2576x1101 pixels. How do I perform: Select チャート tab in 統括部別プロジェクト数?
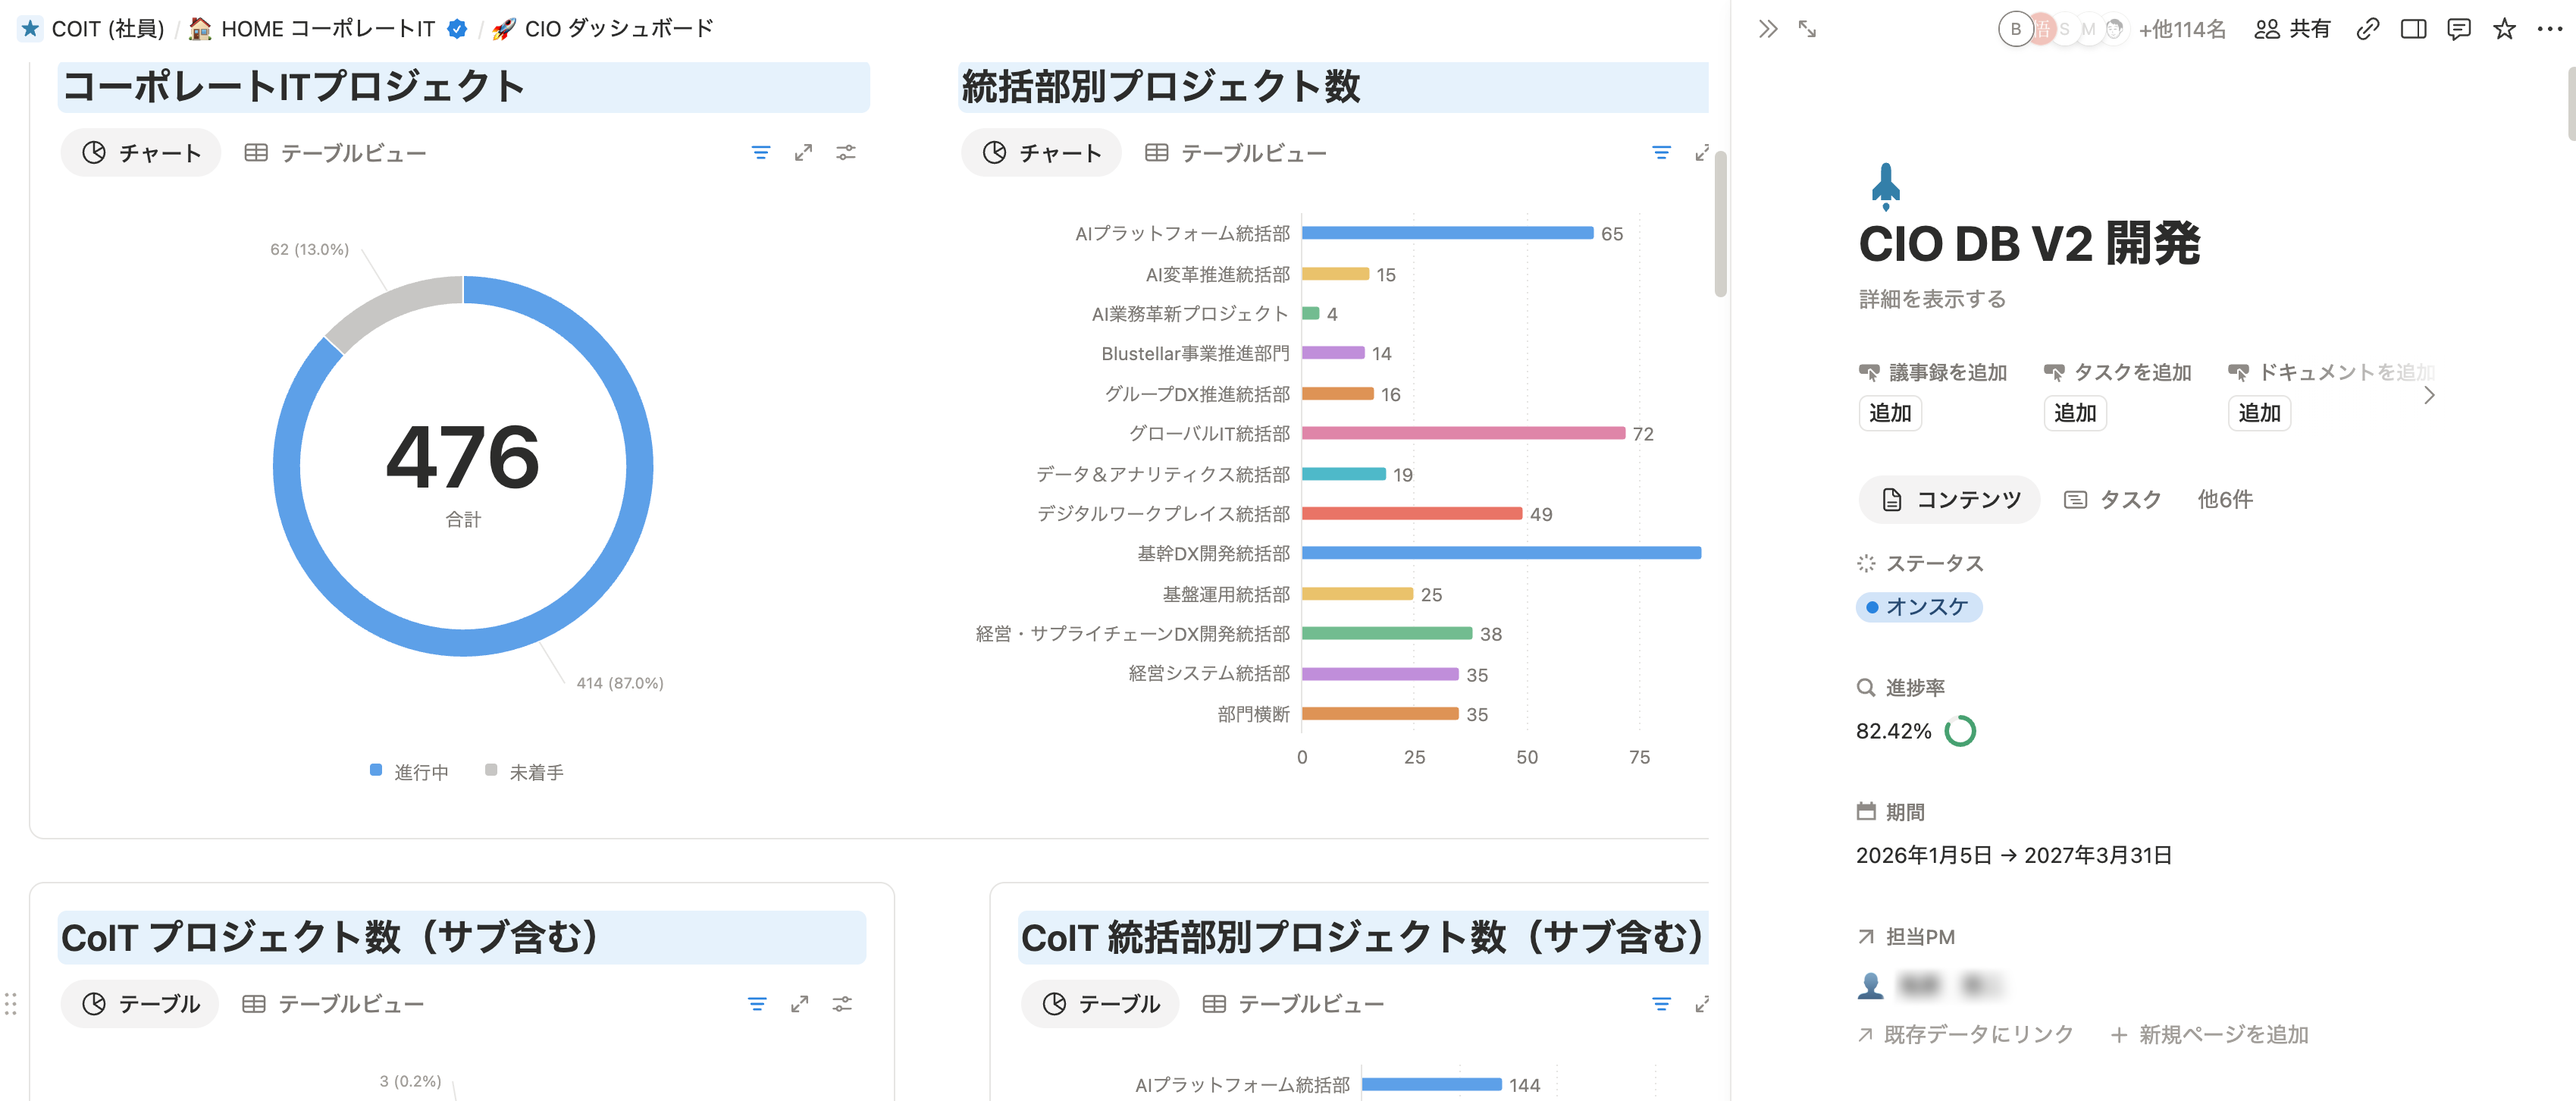pos(1041,153)
